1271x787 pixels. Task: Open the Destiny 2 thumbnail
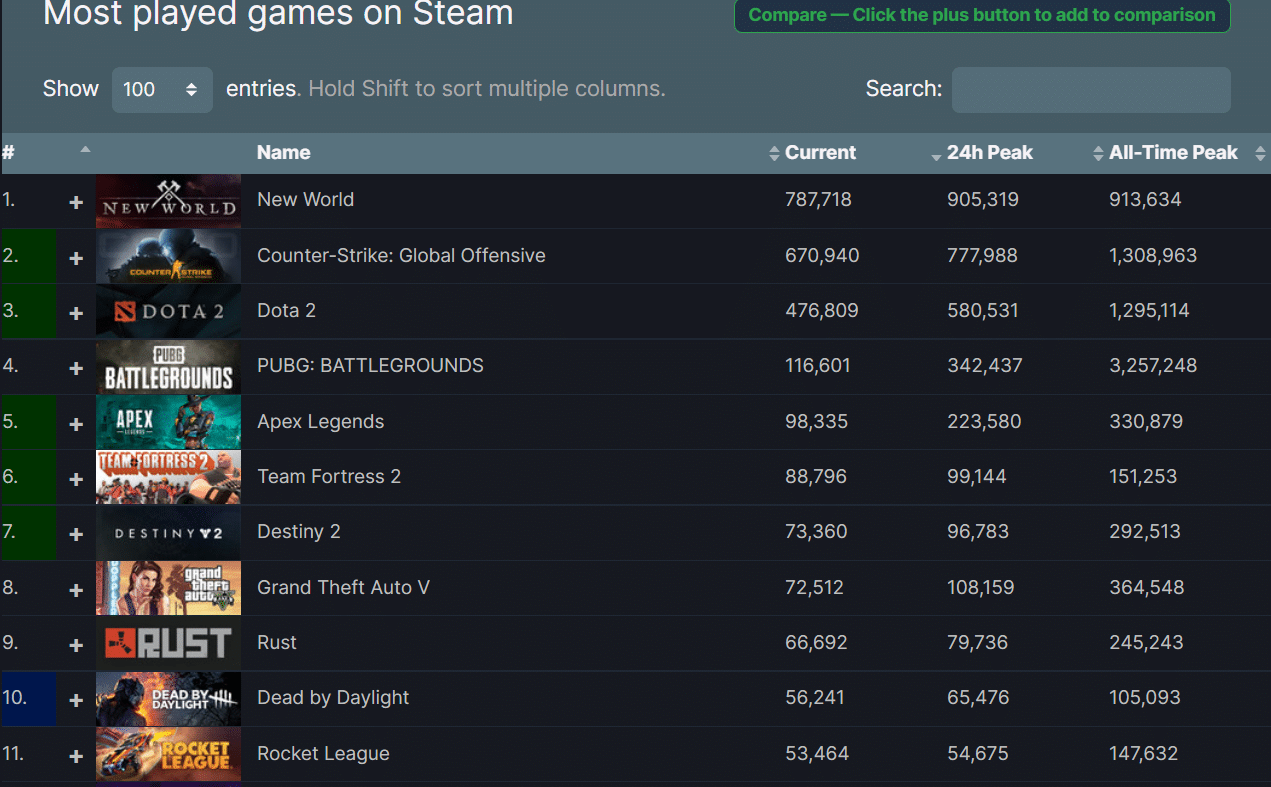[x=168, y=533]
